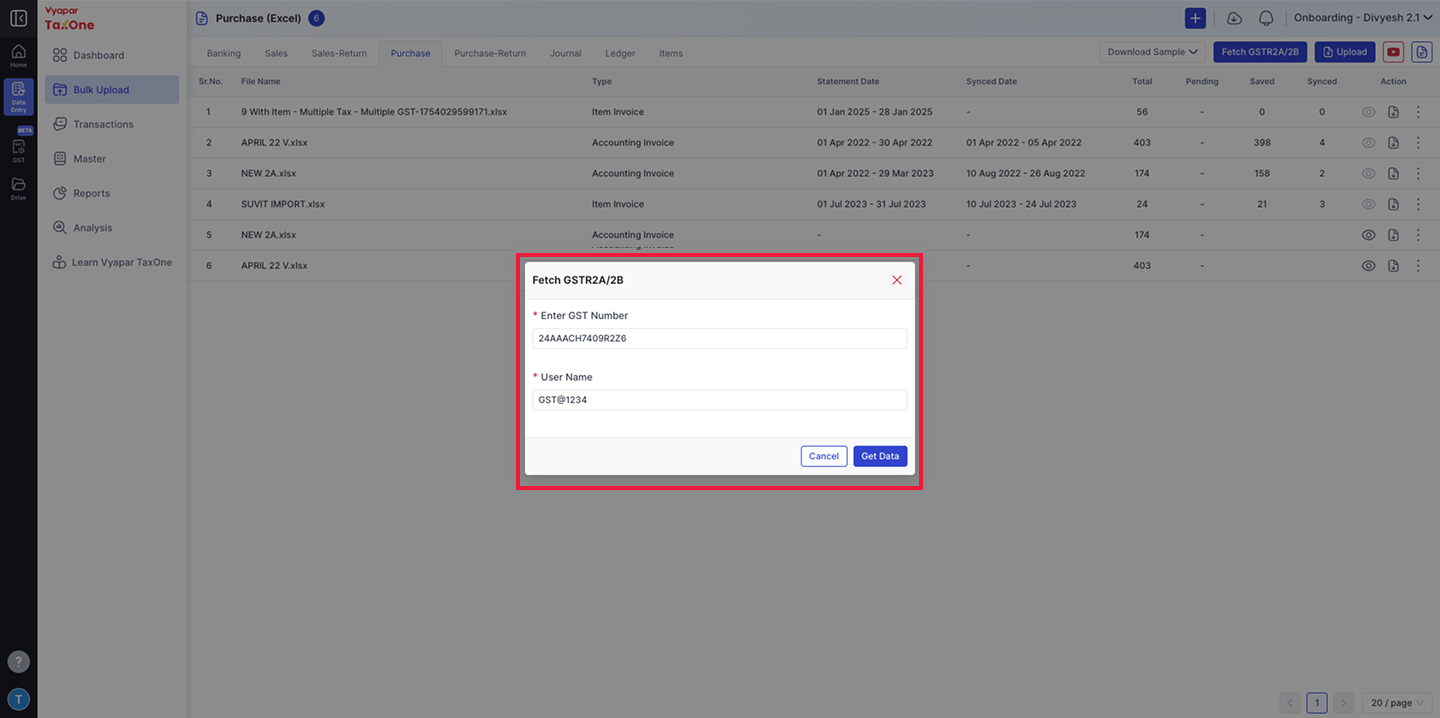Open three-dot menu for row 6
The width and height of the screenshot is (1440, 718).
tap(1418, 266)
